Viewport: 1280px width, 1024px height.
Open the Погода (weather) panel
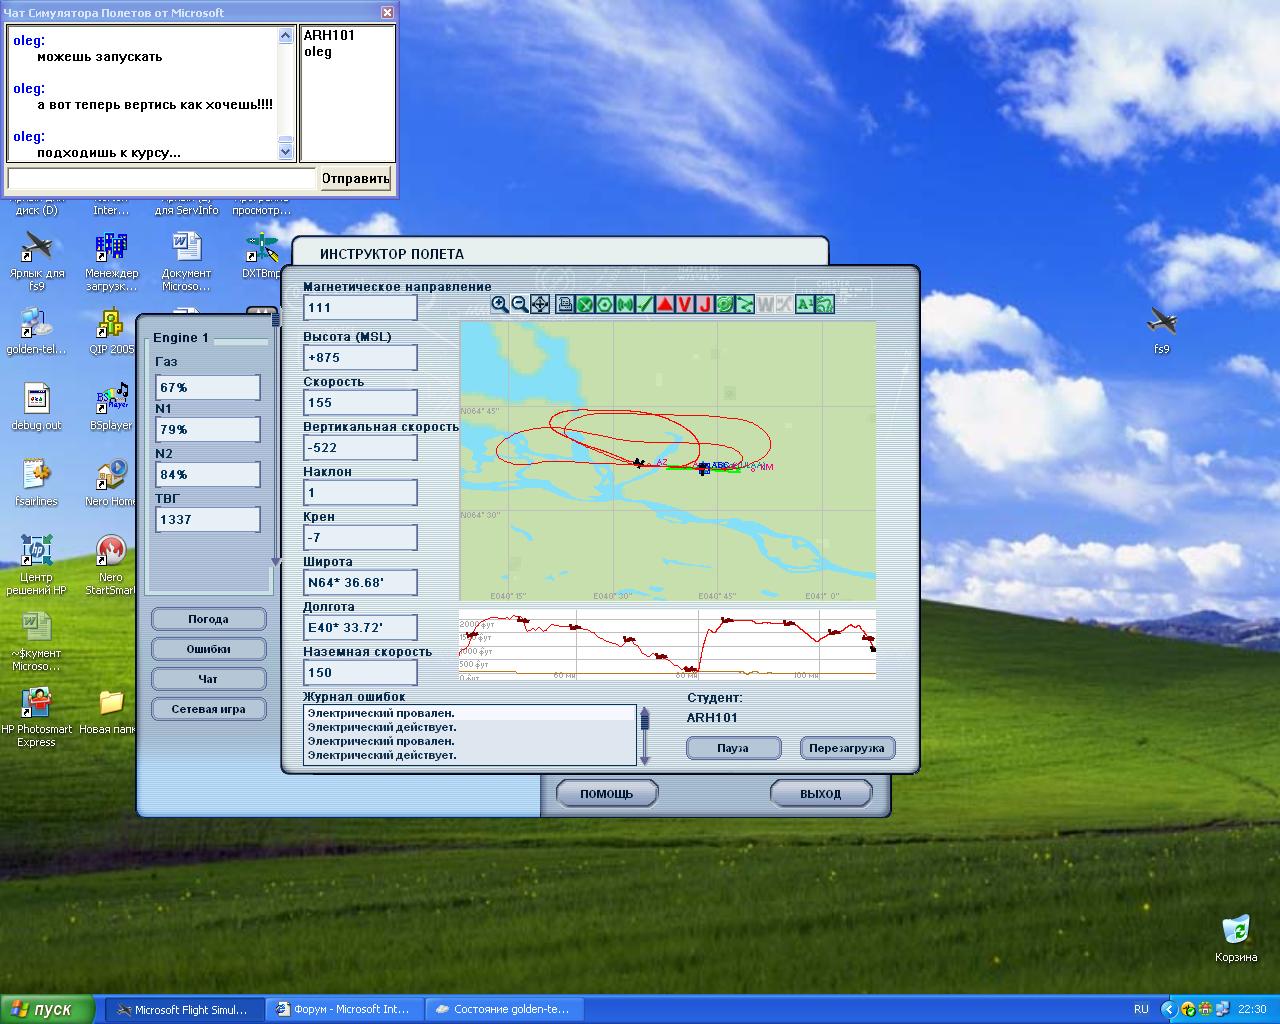pos(208,619)
